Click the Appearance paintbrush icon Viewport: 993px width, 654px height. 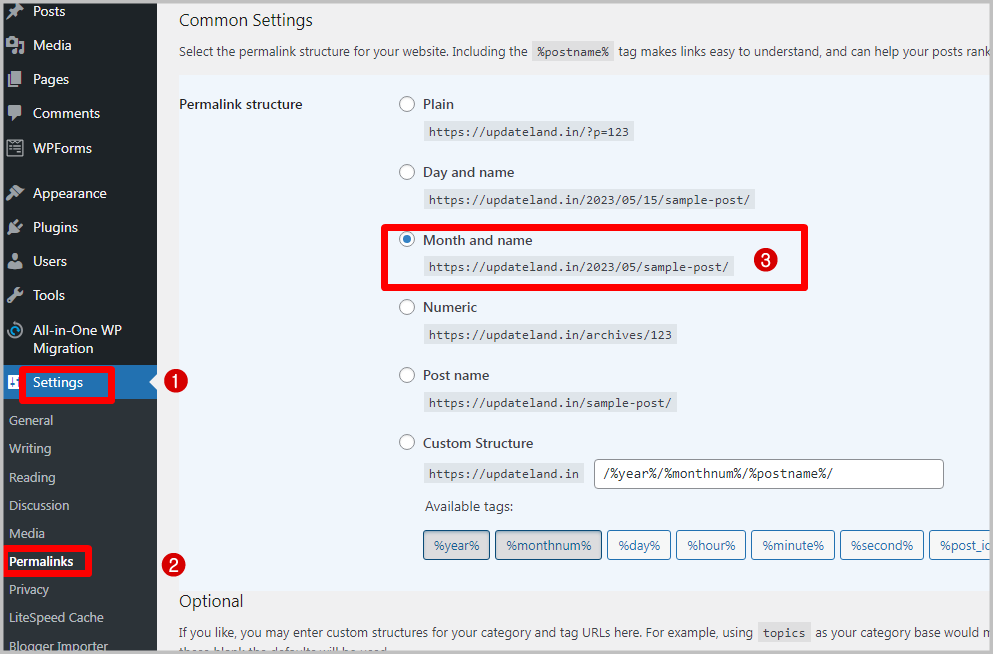pyautogui.click(x=15, y=193)
